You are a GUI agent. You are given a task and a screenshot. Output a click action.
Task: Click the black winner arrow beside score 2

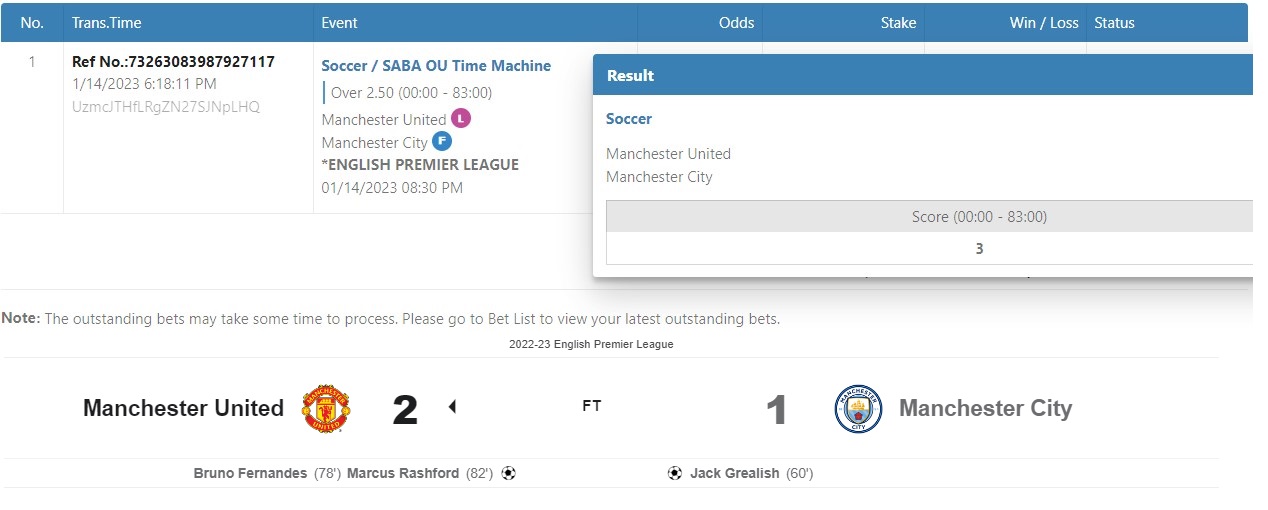click(452, 407)
